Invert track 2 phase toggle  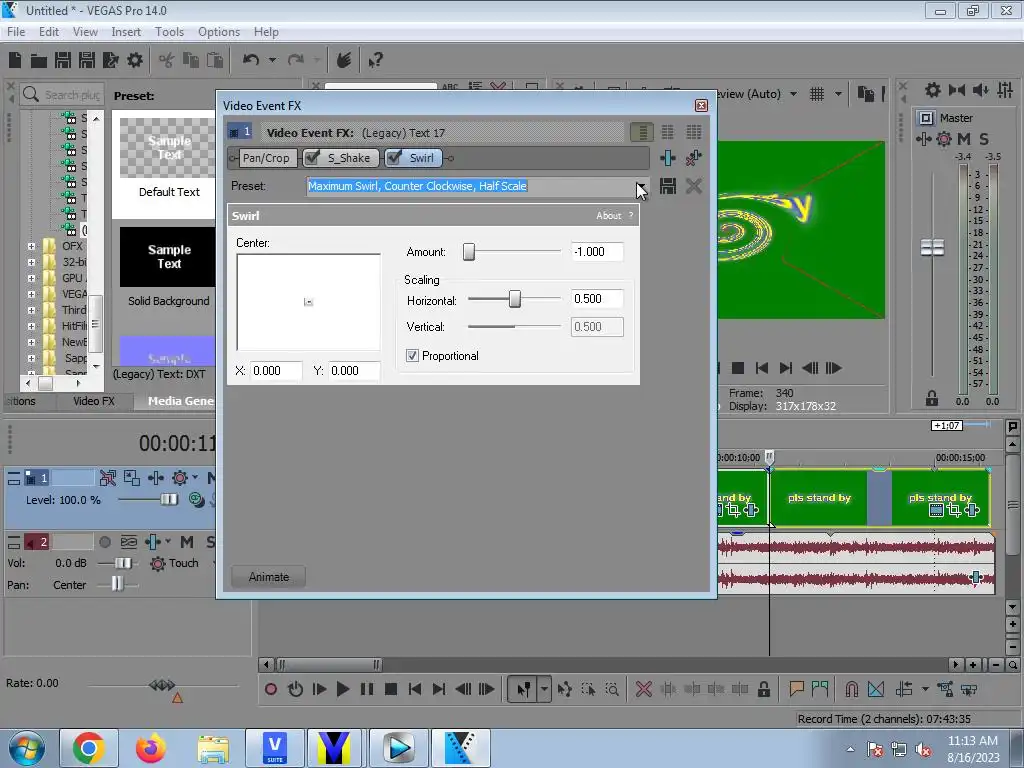pos(129,542)
